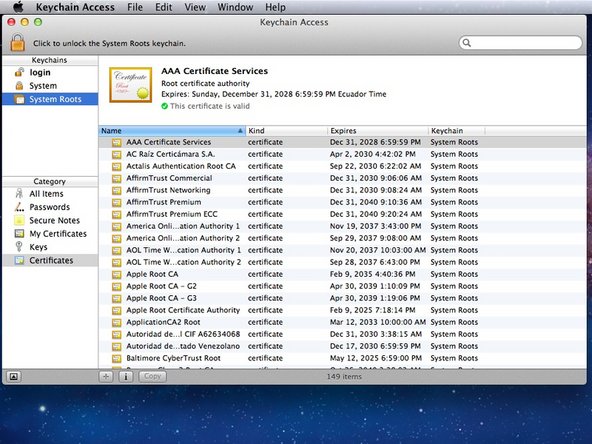Image resolution: width=592 pixels, height=444 pixels.
Task: Click the padlock icon to unlock keychain
Action: pyautogui.click(x=17, y=42)
